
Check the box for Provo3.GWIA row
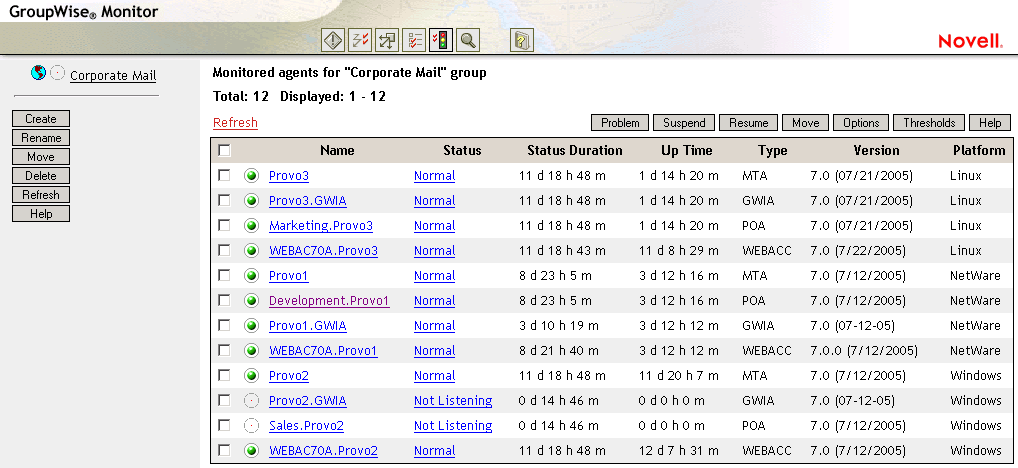(224, 201)
